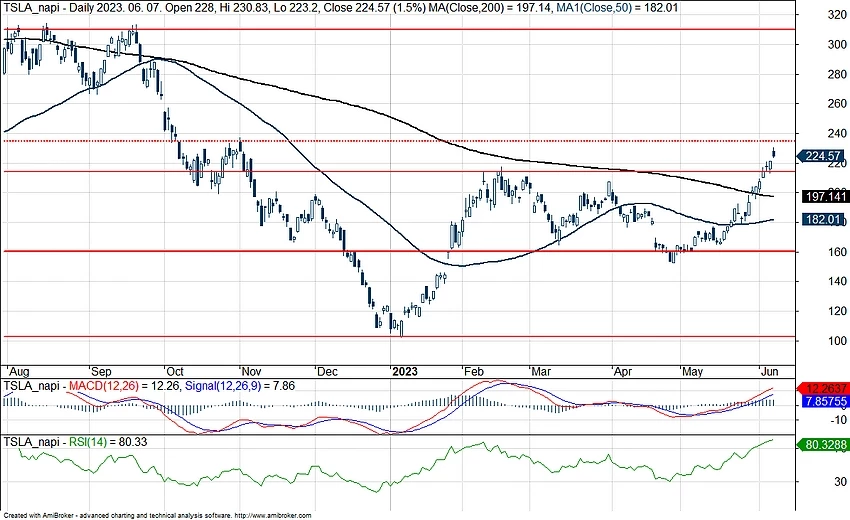Click the black 197.141 moving average tag
Image resolution: width=850 pixels, height=520 pixels.
pos(824,196)
